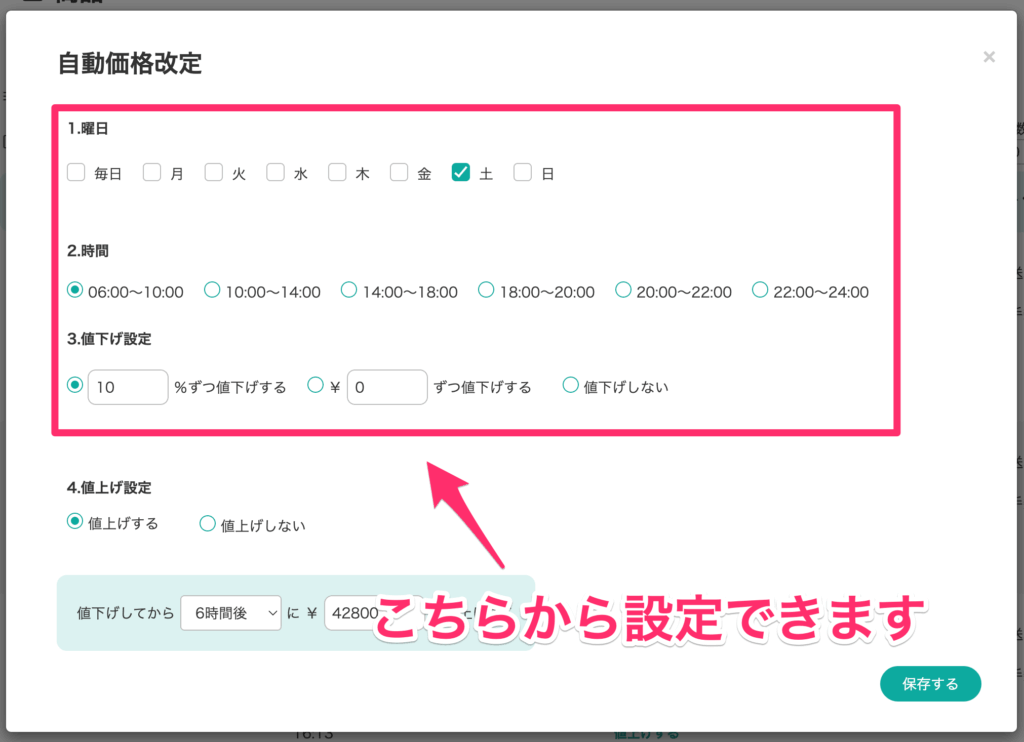
Task: Select the 22:00〜24:00 time slot
Action: click(760, 289)
